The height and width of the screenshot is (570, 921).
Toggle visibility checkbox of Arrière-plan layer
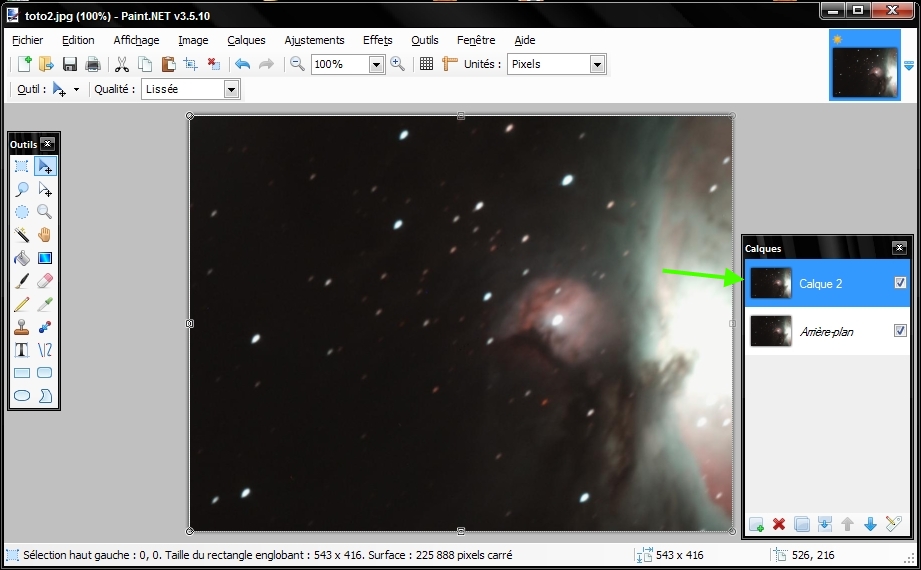point(900,331)
